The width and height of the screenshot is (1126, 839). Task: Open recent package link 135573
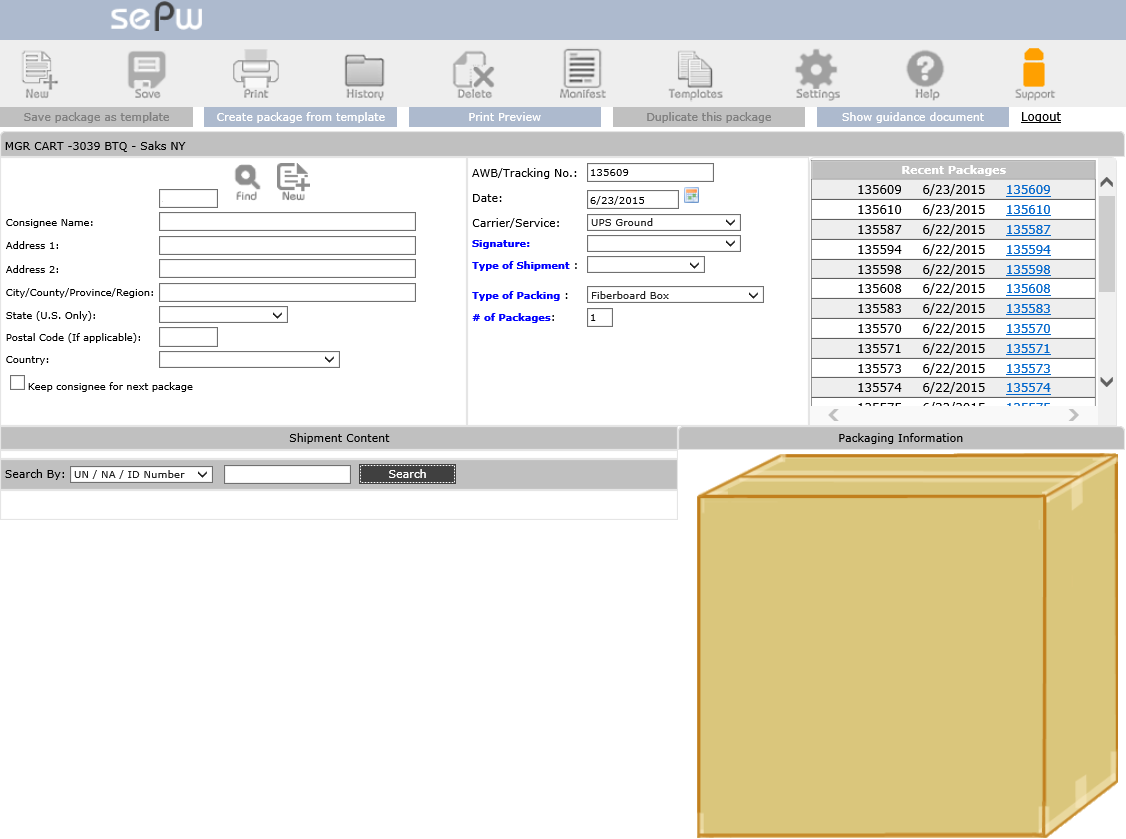tap(1028, 368)
